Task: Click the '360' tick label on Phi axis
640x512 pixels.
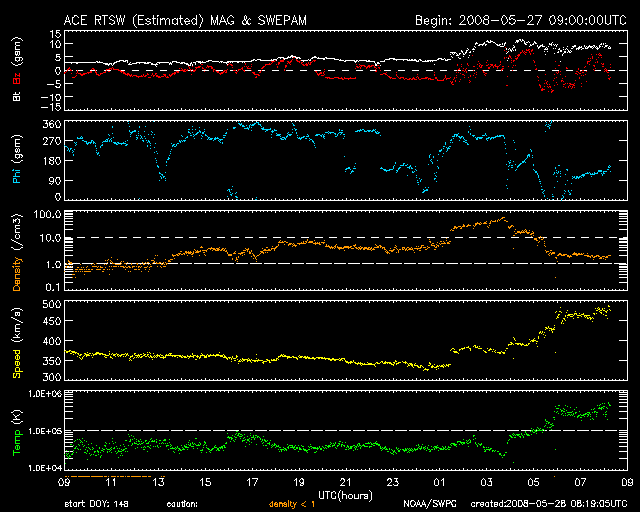Action: pyautogui.click(x=52, y=124)
